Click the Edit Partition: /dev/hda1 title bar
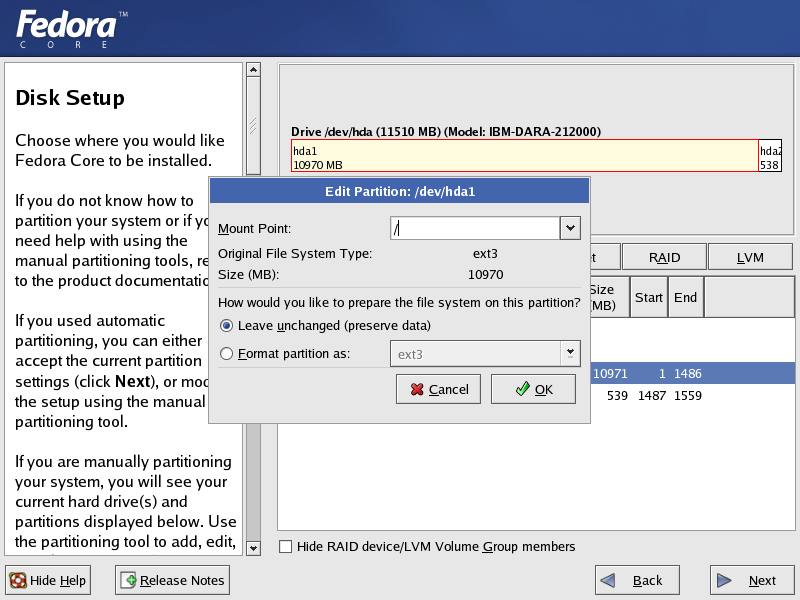Screen dimensions: 800x600 point(399,191)
